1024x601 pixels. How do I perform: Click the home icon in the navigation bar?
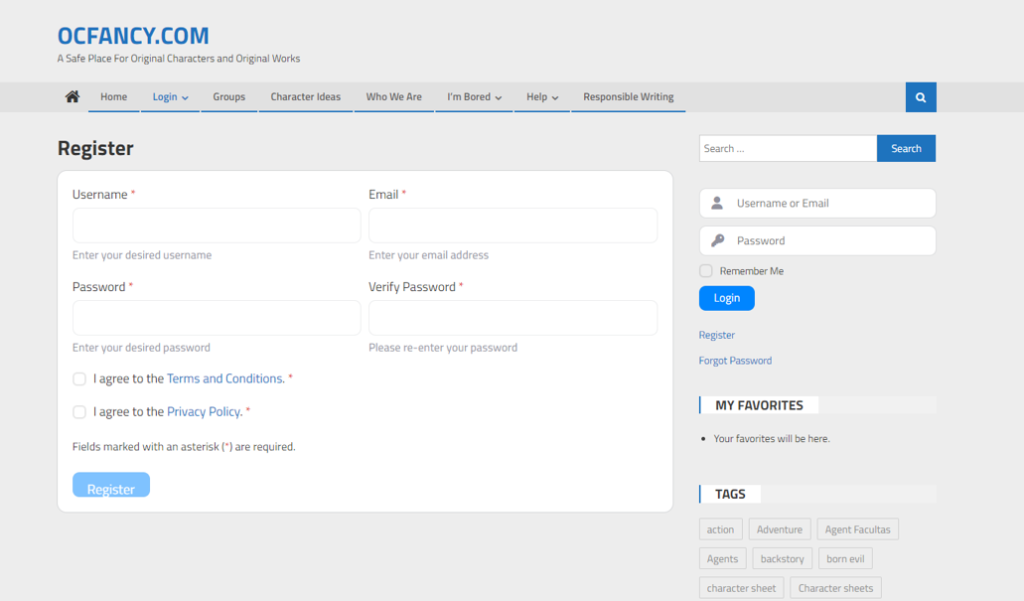(71, 97)
